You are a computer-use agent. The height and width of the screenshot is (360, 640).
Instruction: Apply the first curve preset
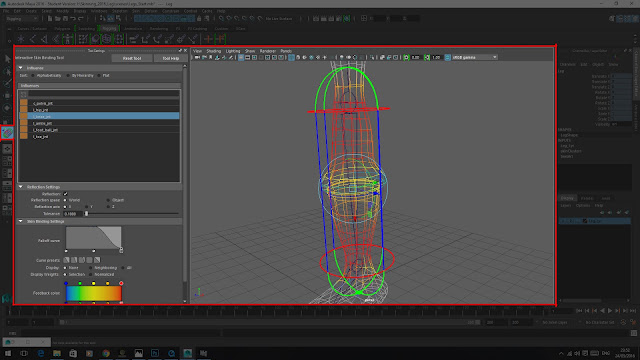(66, 260)
